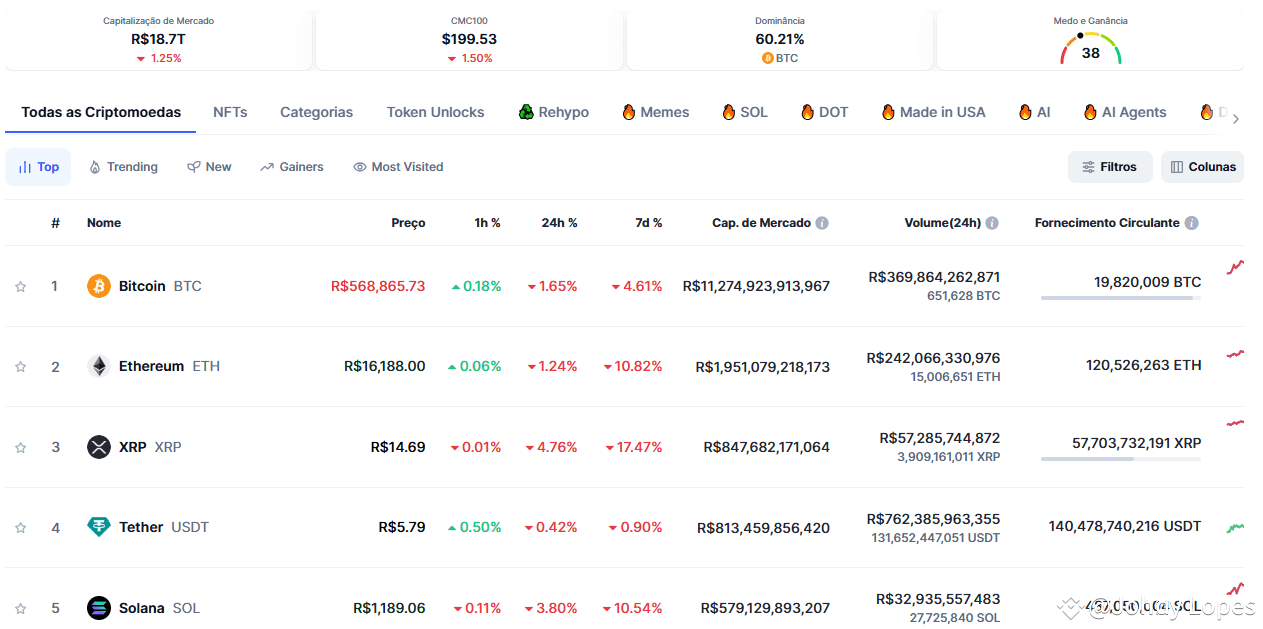Click the flame icon beside SOL
This screenshot has width=1263, height=629.
pos(729,112)
